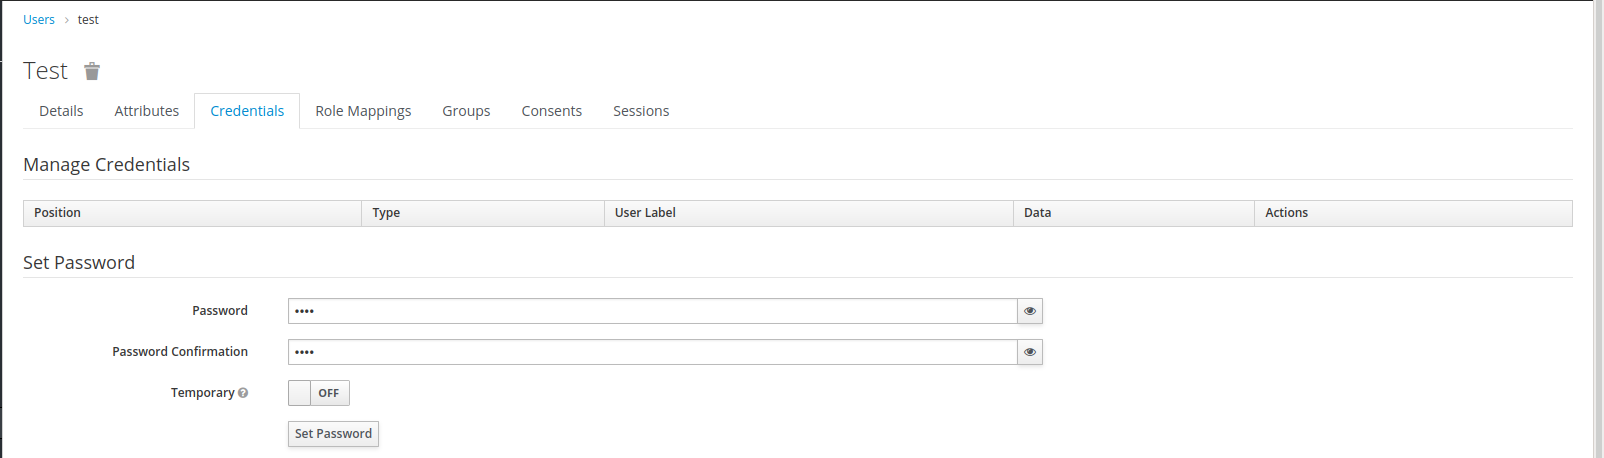Navigate to the Users breadcrumb link
1604x458 pixels.
coord(39,20)
